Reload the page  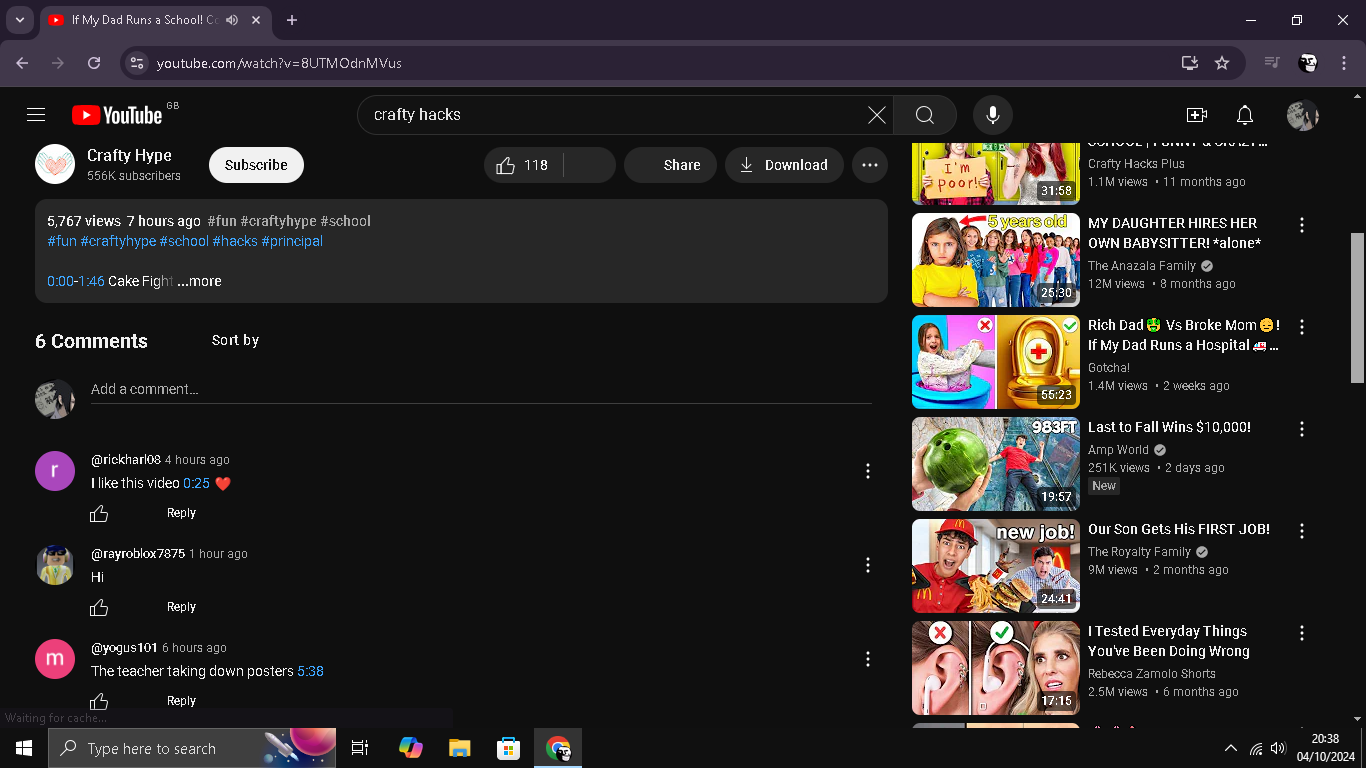click(94, 63)
